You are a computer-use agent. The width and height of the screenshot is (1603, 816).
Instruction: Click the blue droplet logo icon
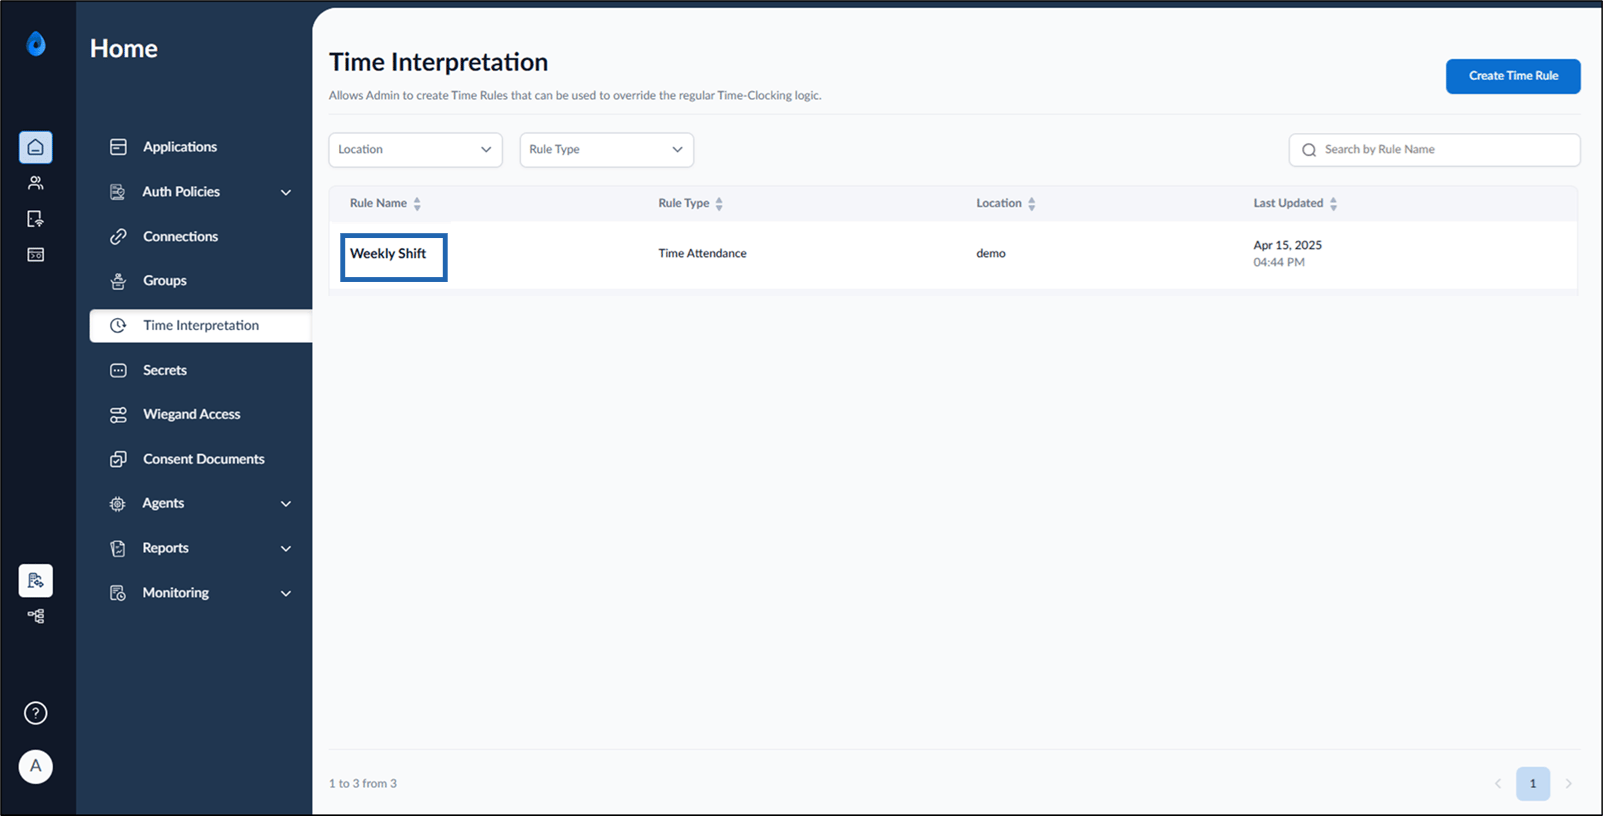[36, 44]
